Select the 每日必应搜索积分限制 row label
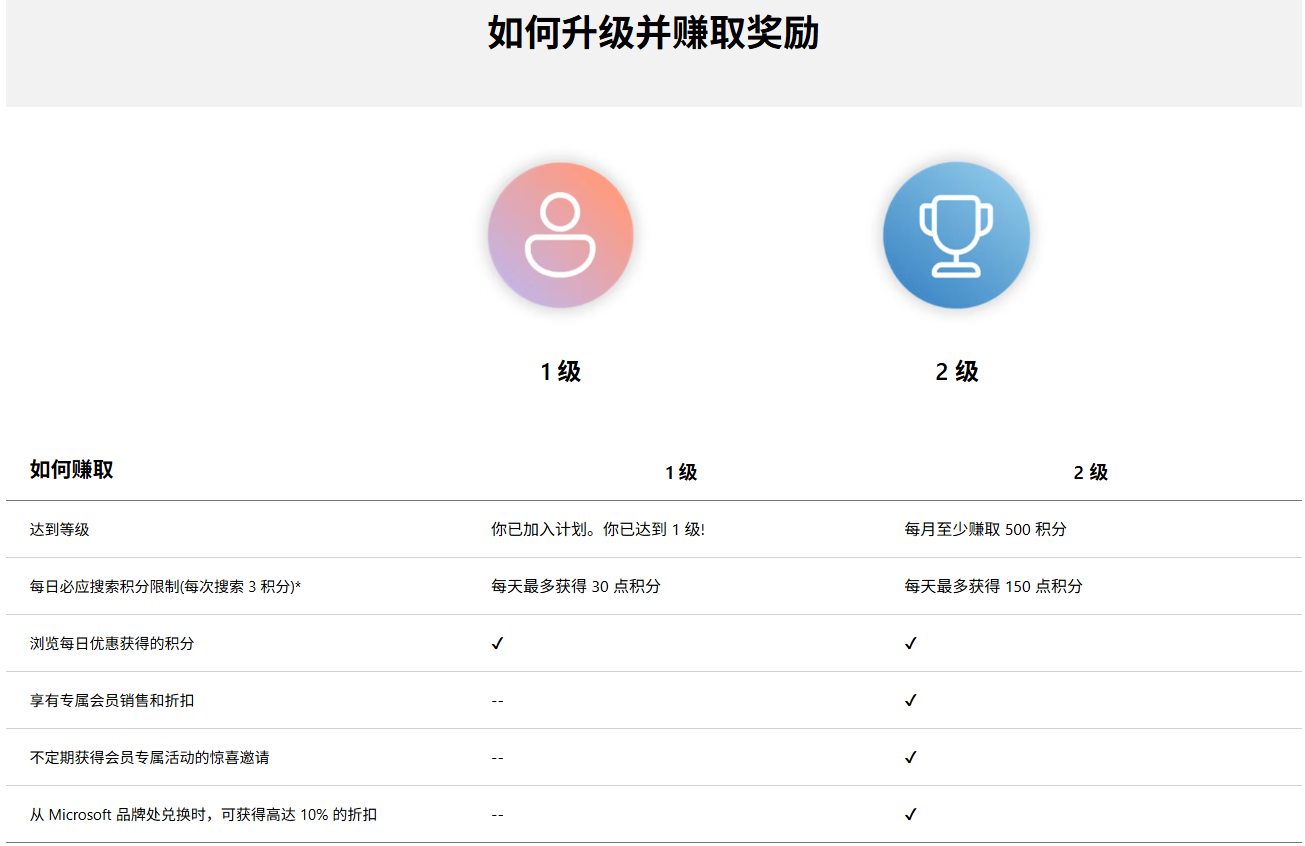This screenshot has width=1305, height=846. (x=165, y=587)
